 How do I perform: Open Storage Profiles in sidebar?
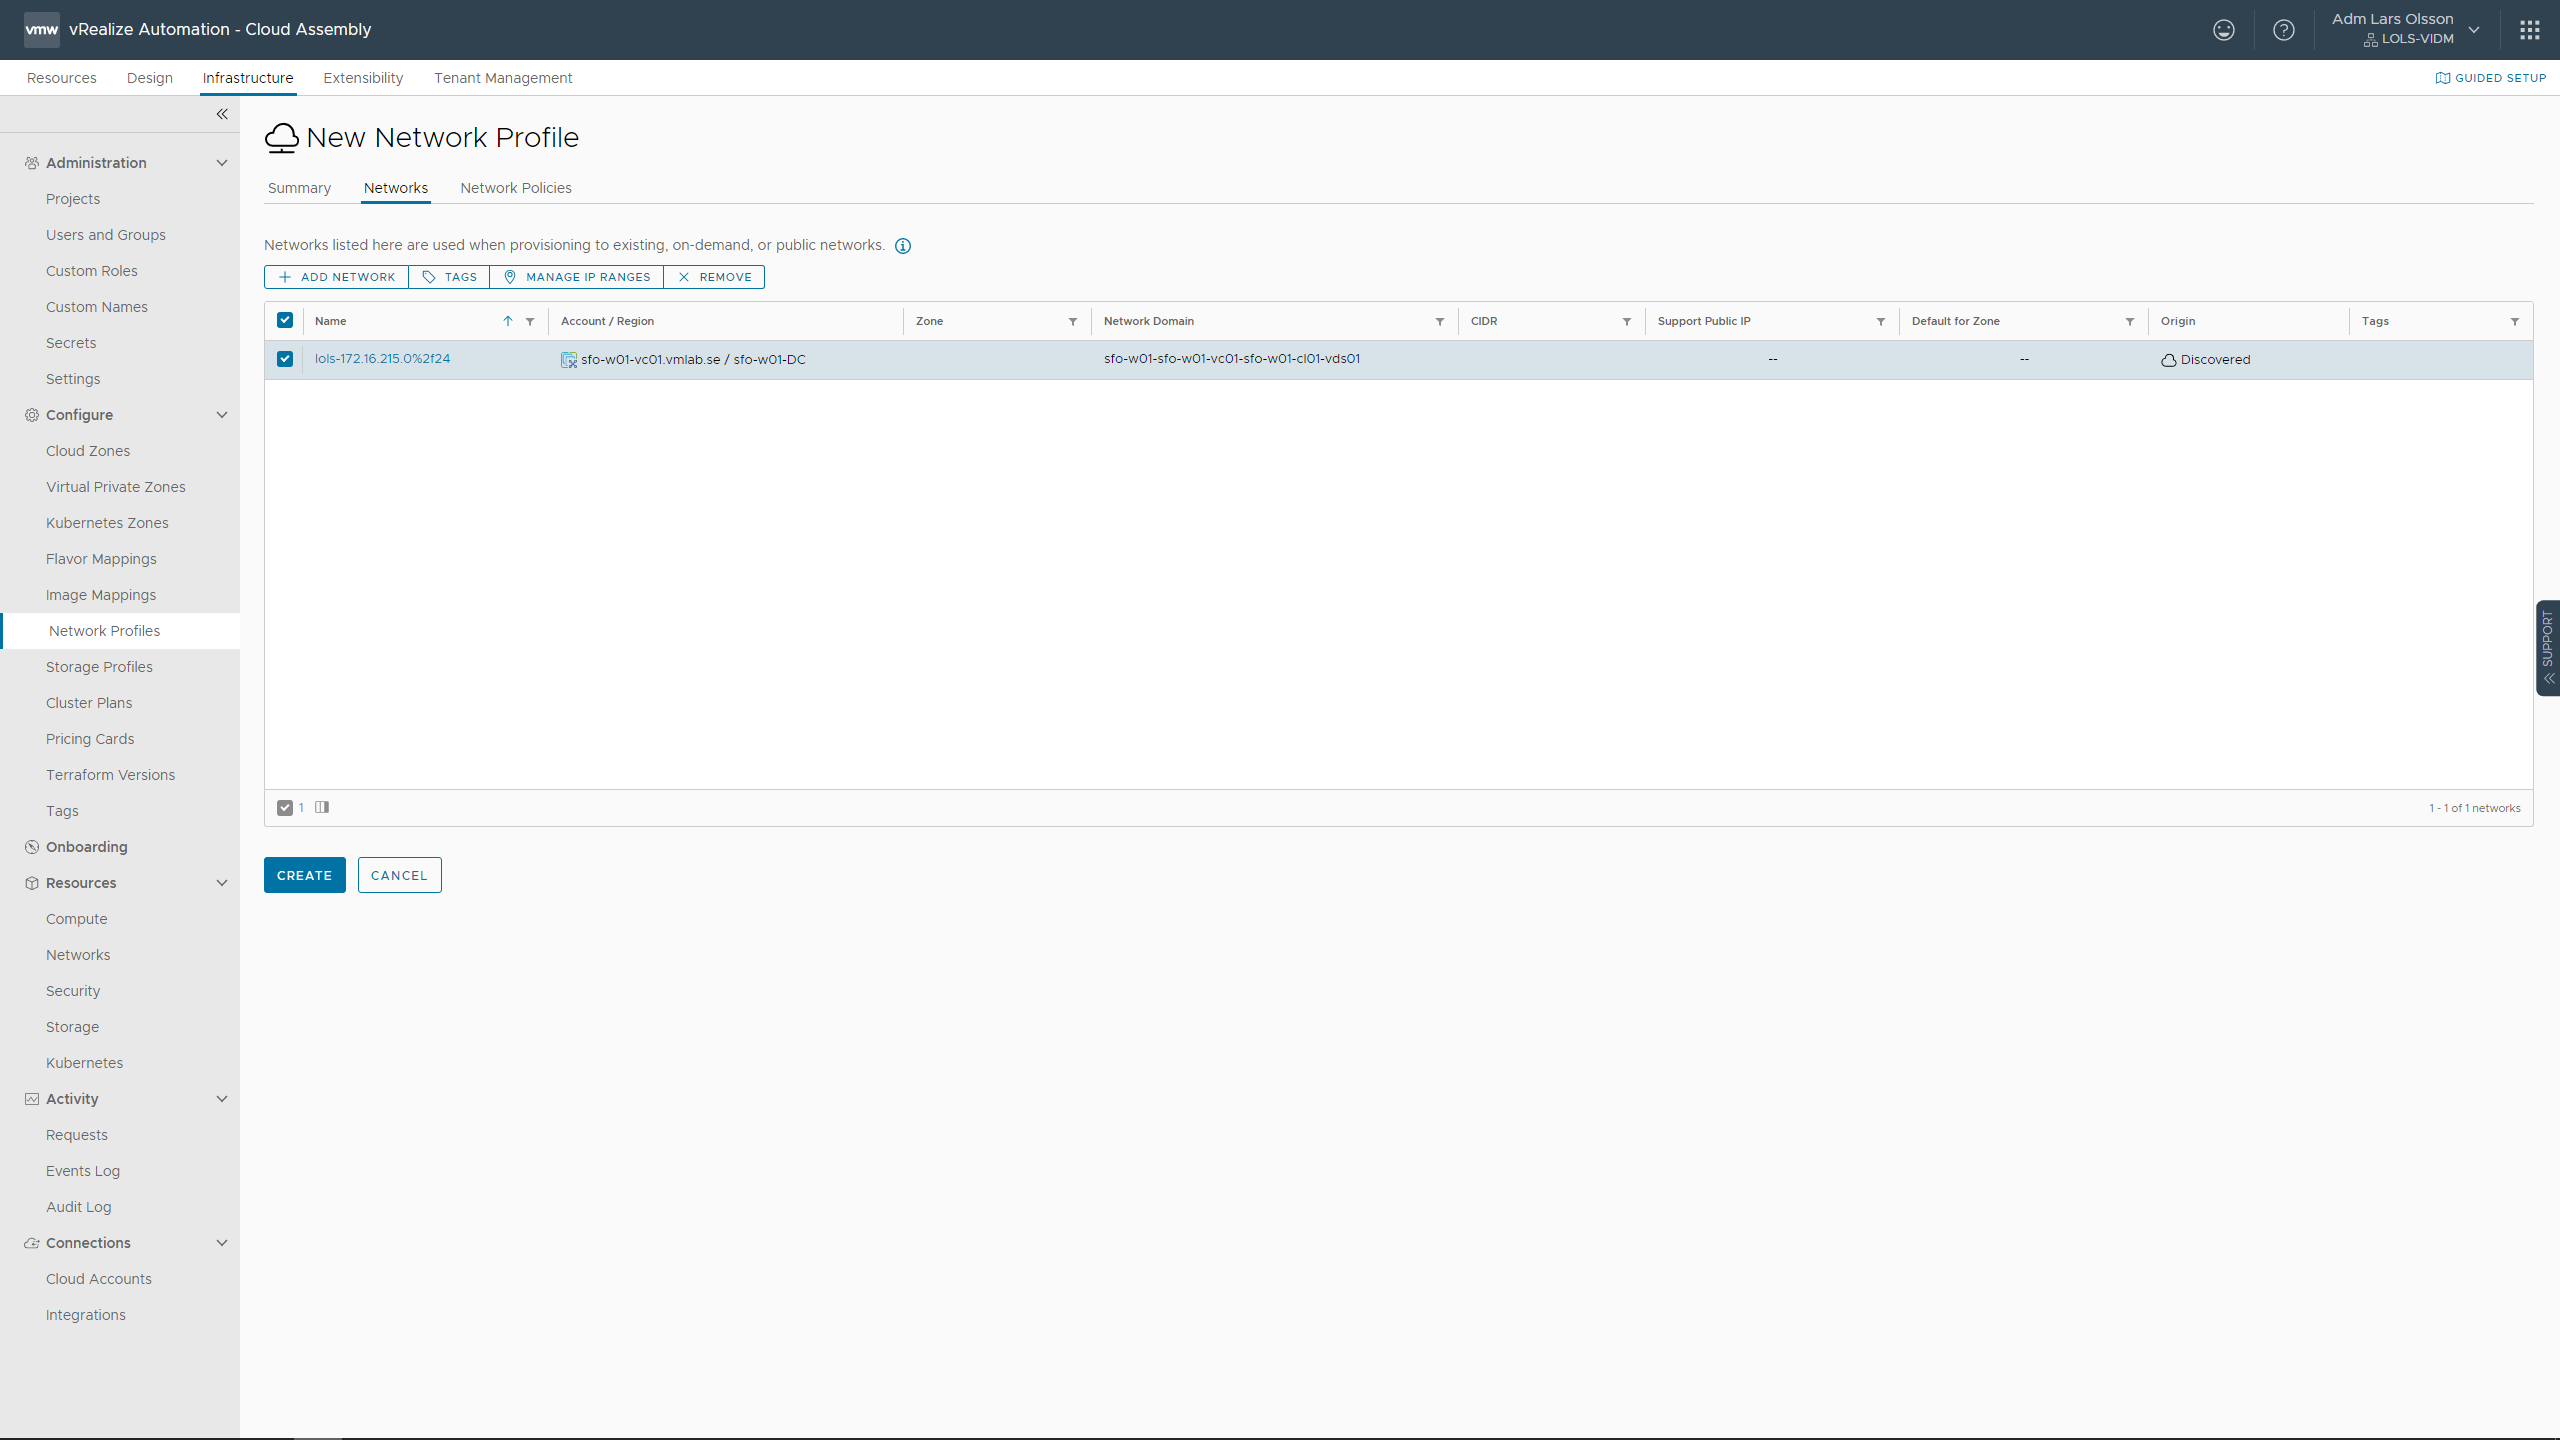[x=99, y=667]
